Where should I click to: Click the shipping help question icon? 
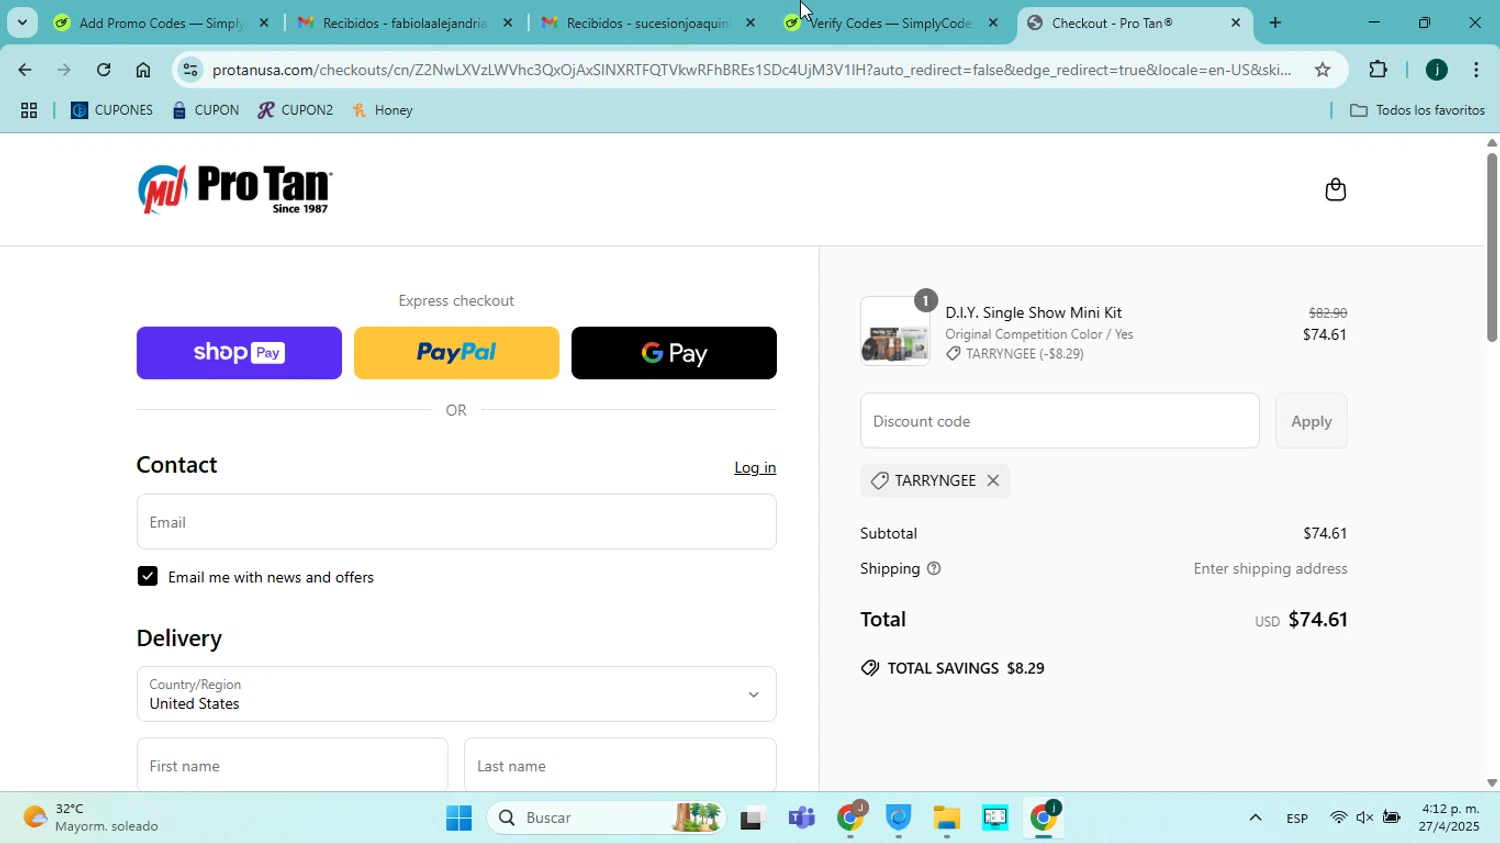(x=934, y=569)
